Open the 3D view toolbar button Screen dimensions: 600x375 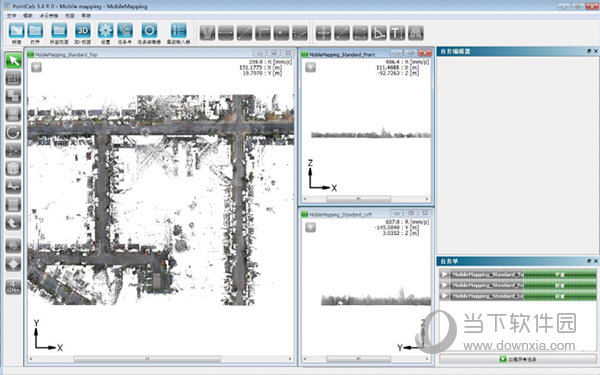(x=83, y=31)
